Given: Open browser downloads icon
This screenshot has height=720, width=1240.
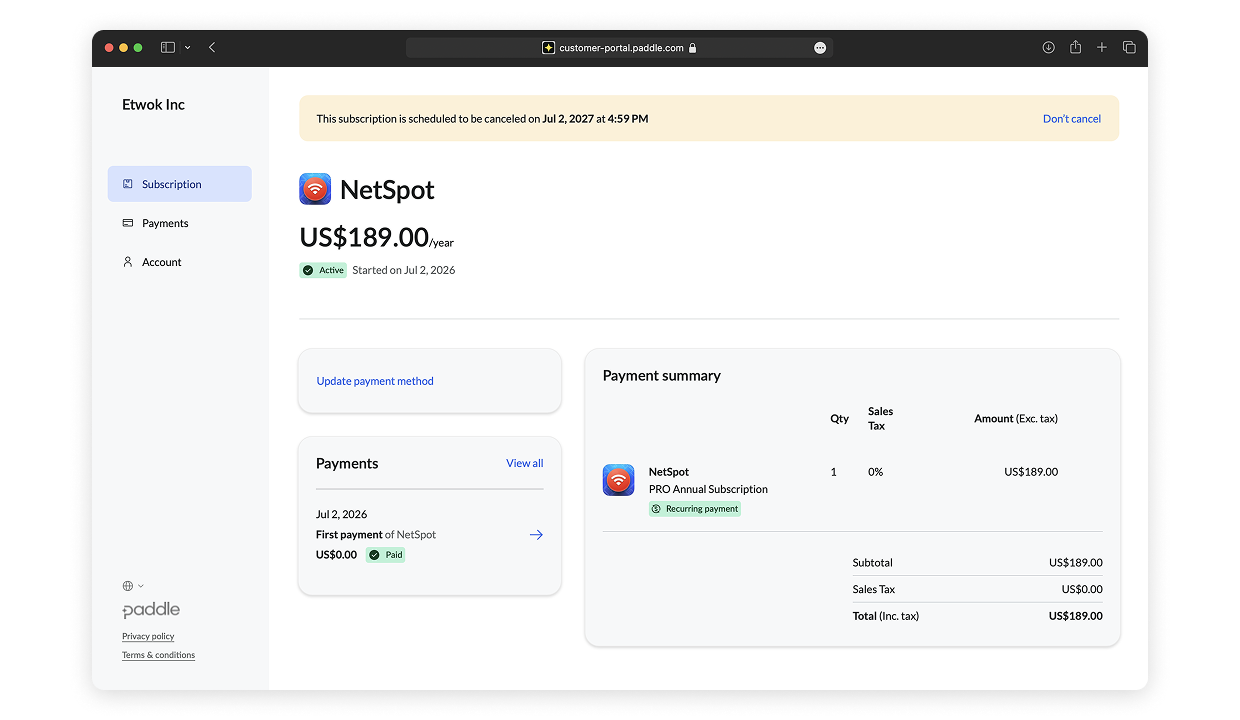Looking at the screenshot, I should 1048,47.
